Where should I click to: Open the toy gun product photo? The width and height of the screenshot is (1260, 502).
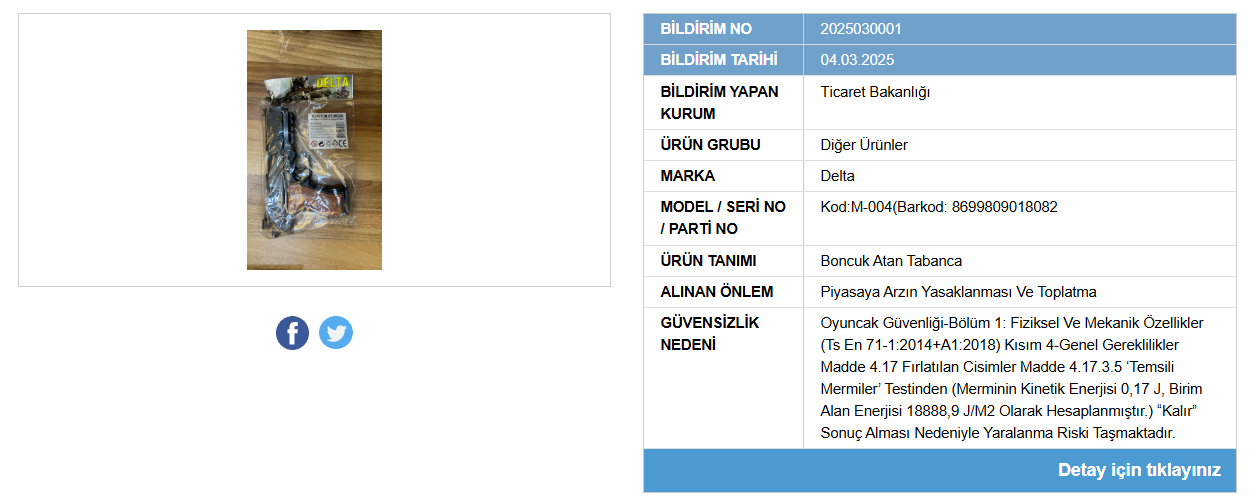[314, 150]
